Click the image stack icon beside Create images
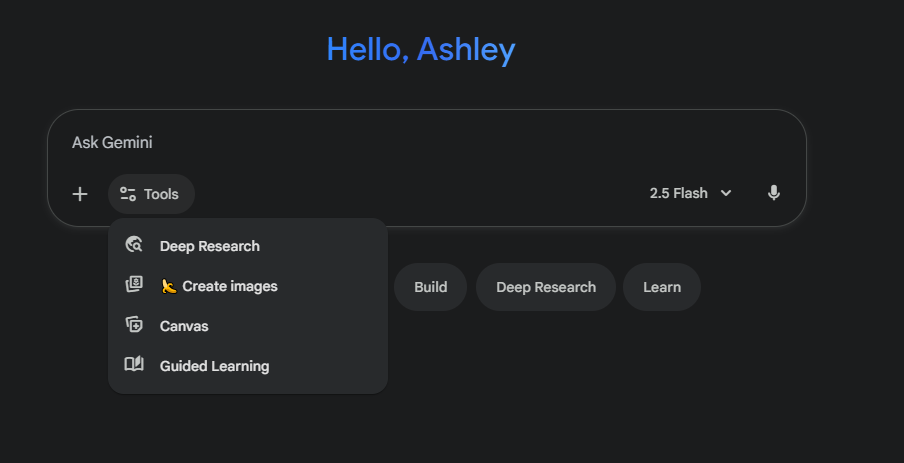 tap(134, 285)
